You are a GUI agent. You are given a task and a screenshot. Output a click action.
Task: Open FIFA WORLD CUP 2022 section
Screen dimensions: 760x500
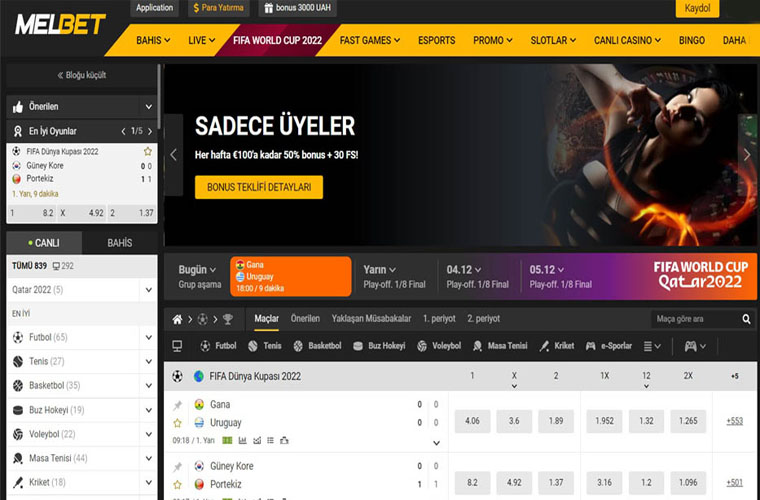tap(277, 41)
